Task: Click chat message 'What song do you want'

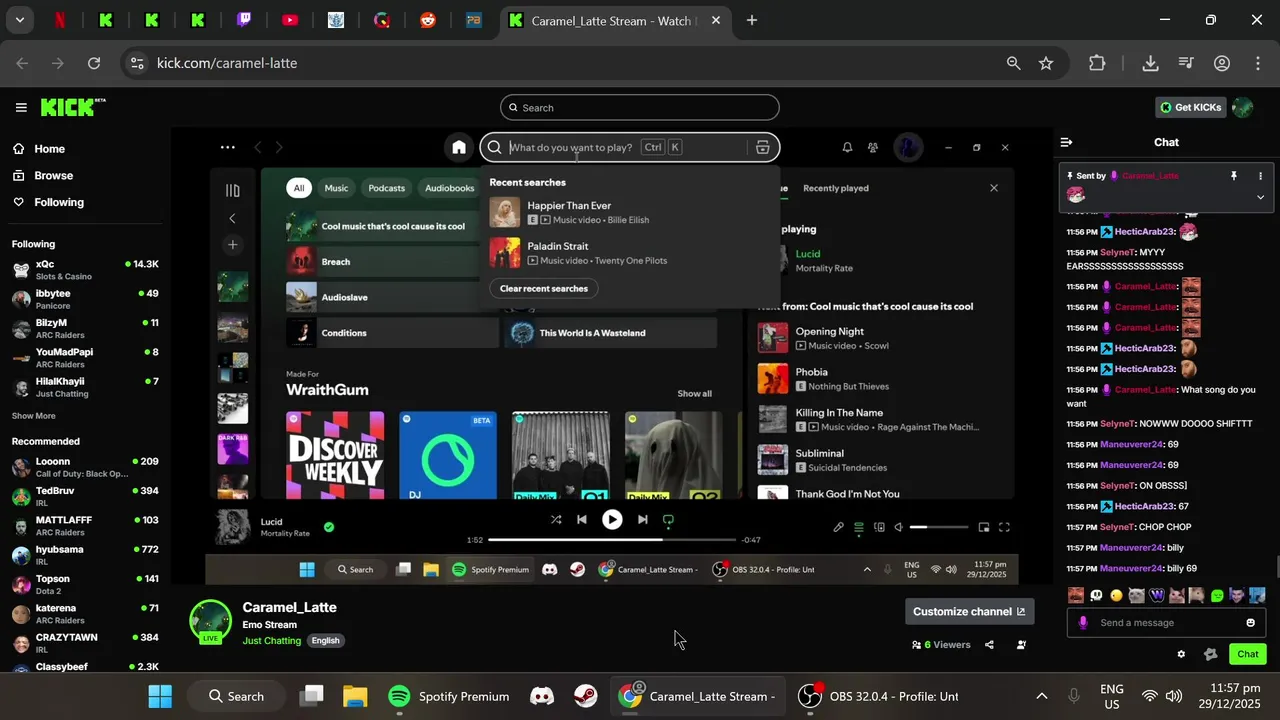Action: pos(1160,396)
